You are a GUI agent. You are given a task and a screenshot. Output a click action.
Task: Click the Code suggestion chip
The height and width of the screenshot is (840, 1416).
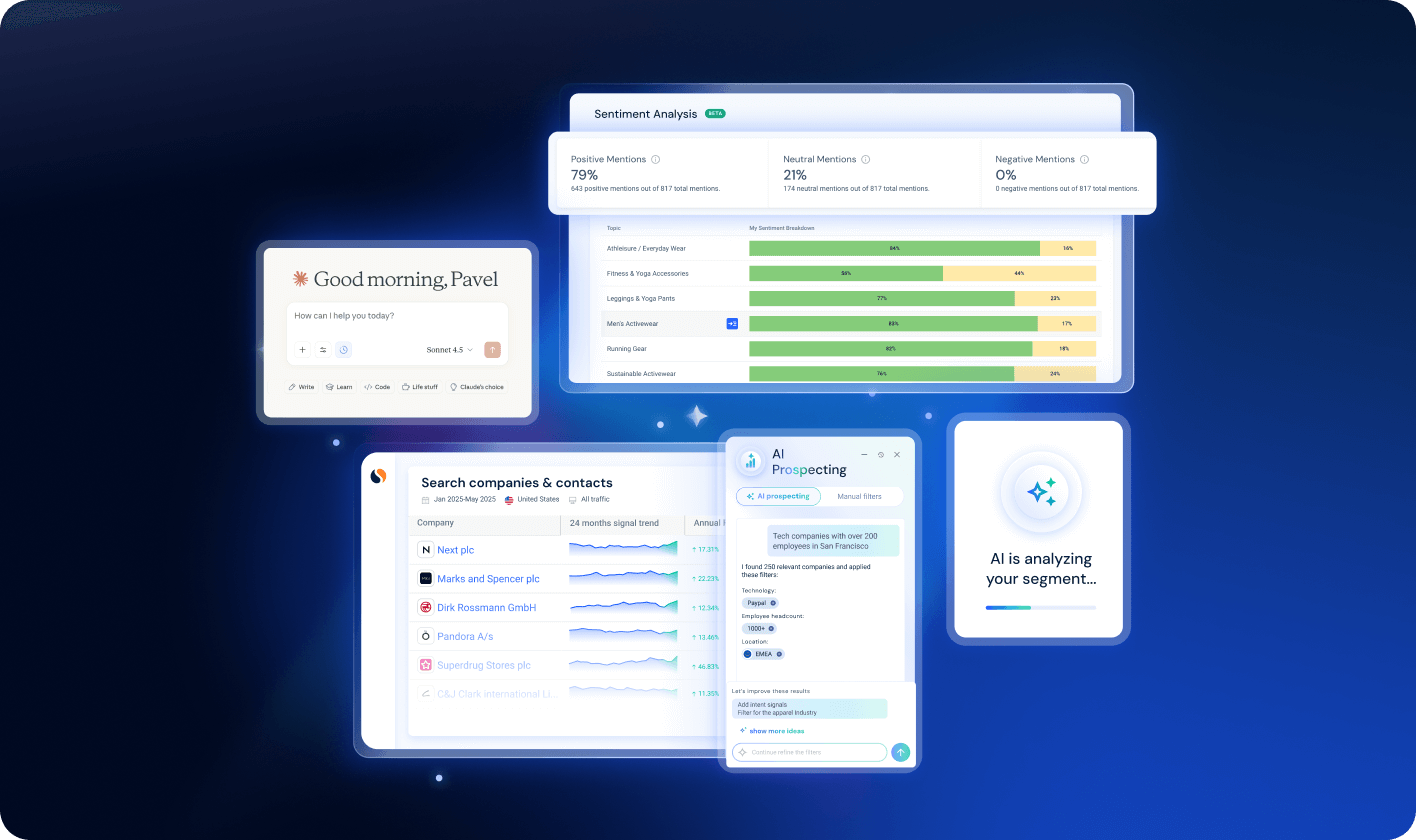click(x=377, y=387)
